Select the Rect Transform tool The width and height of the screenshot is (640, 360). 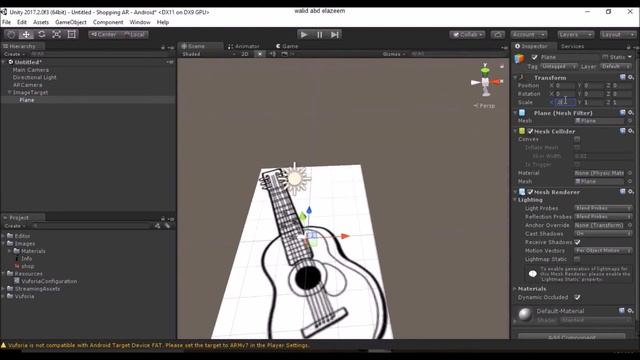(71, 35)
